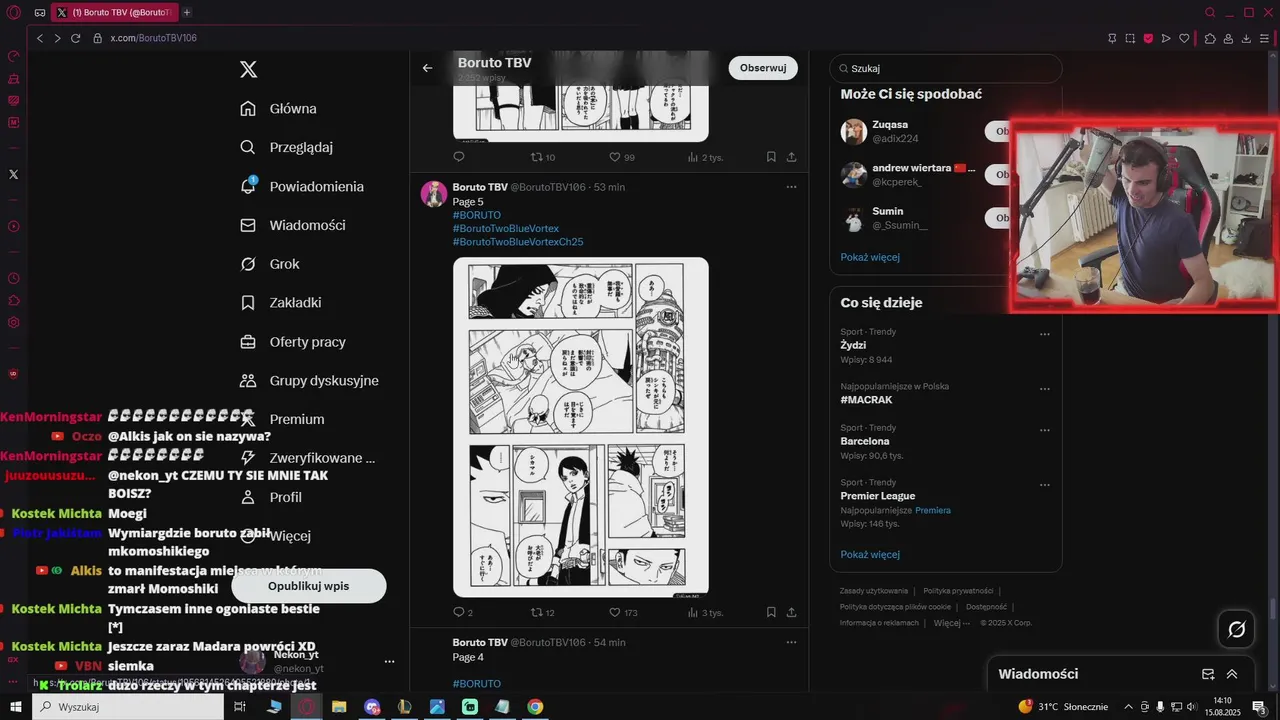Viewport: 1280px width, 720px height.
Task: Open Oferty pracy in the navigation
Action: click(293, 341)
